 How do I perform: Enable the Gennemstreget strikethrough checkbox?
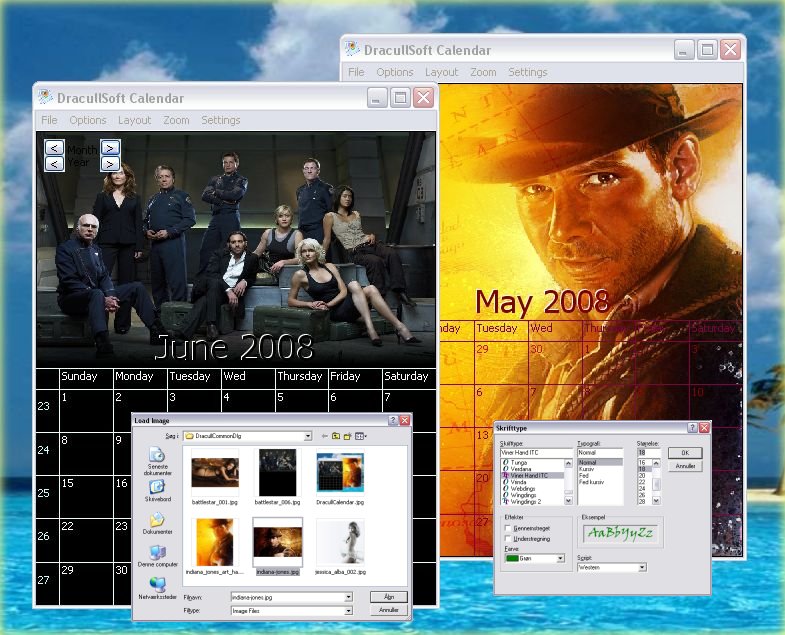[x=509, y=527]
